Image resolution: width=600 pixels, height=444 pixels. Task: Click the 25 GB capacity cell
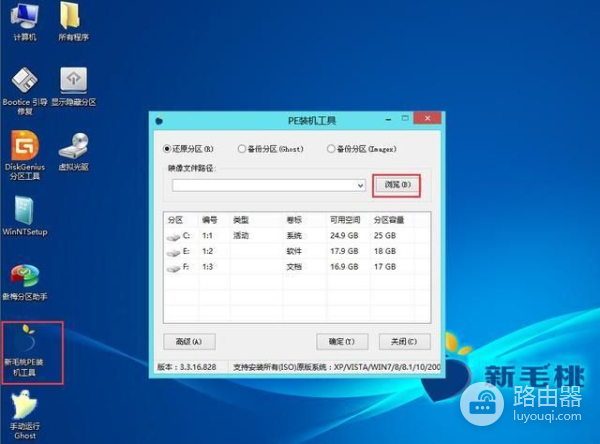pos(385,236)
